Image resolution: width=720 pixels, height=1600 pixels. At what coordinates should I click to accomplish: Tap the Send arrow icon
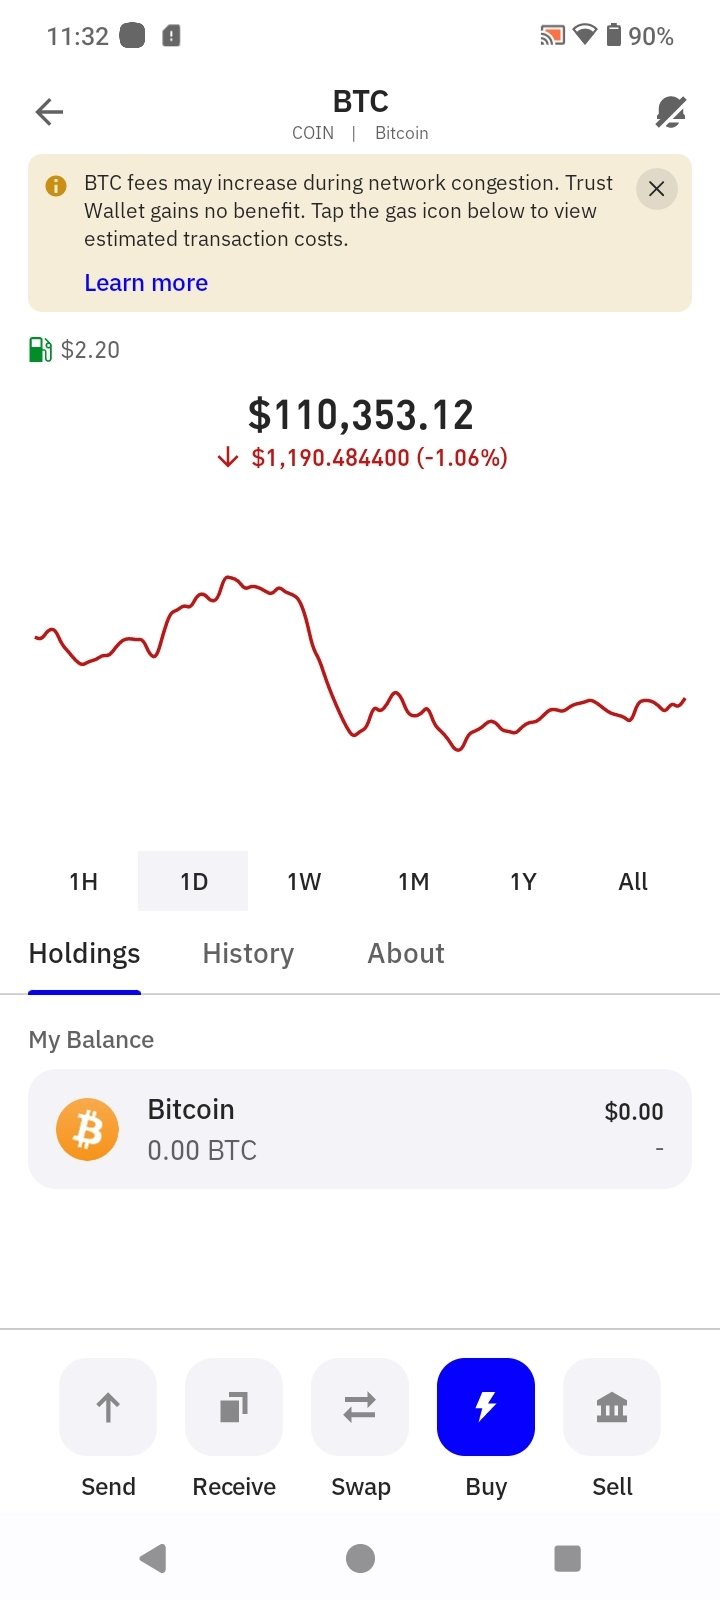coord(108,1407)
